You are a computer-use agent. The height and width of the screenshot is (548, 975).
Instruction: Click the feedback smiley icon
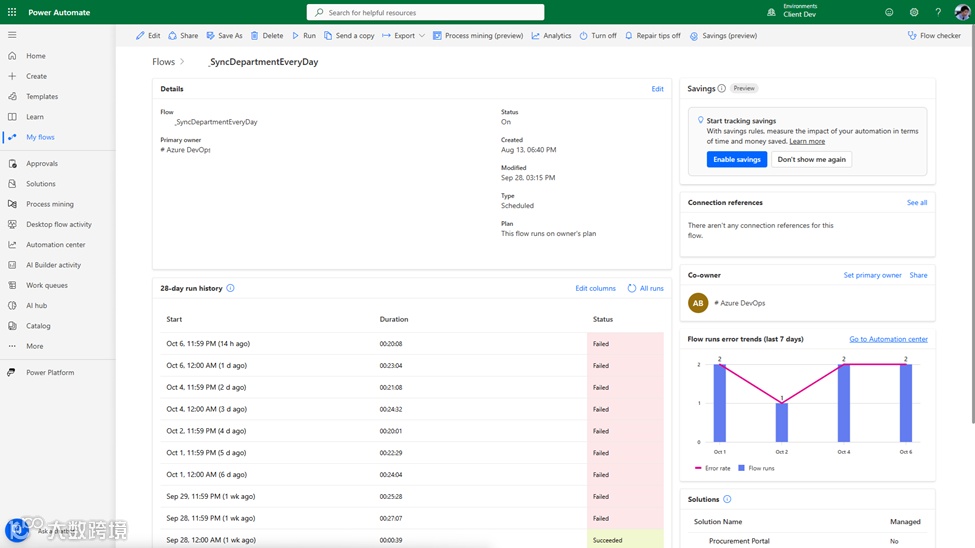889,12
